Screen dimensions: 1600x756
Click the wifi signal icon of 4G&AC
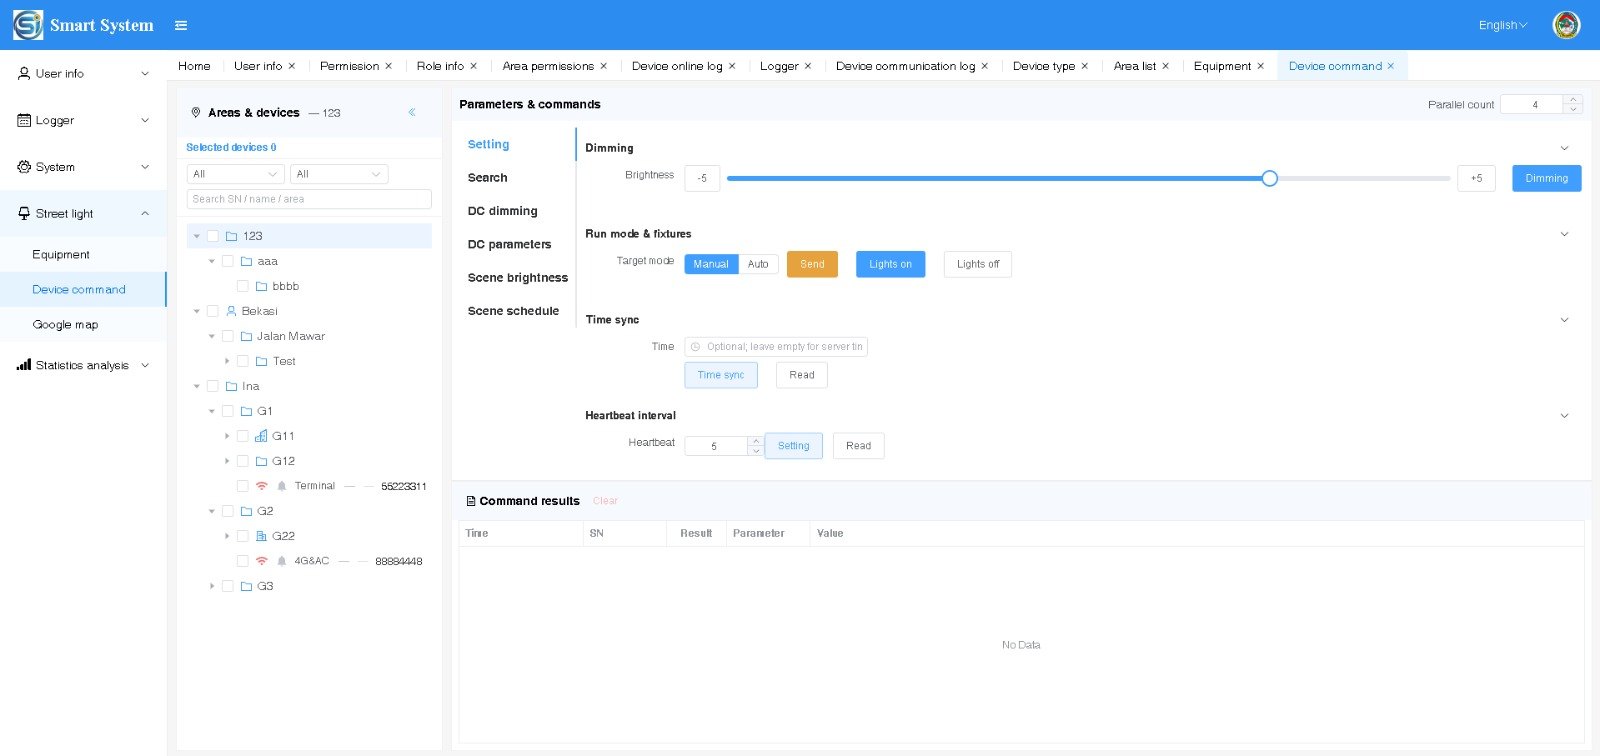point(261,561)
